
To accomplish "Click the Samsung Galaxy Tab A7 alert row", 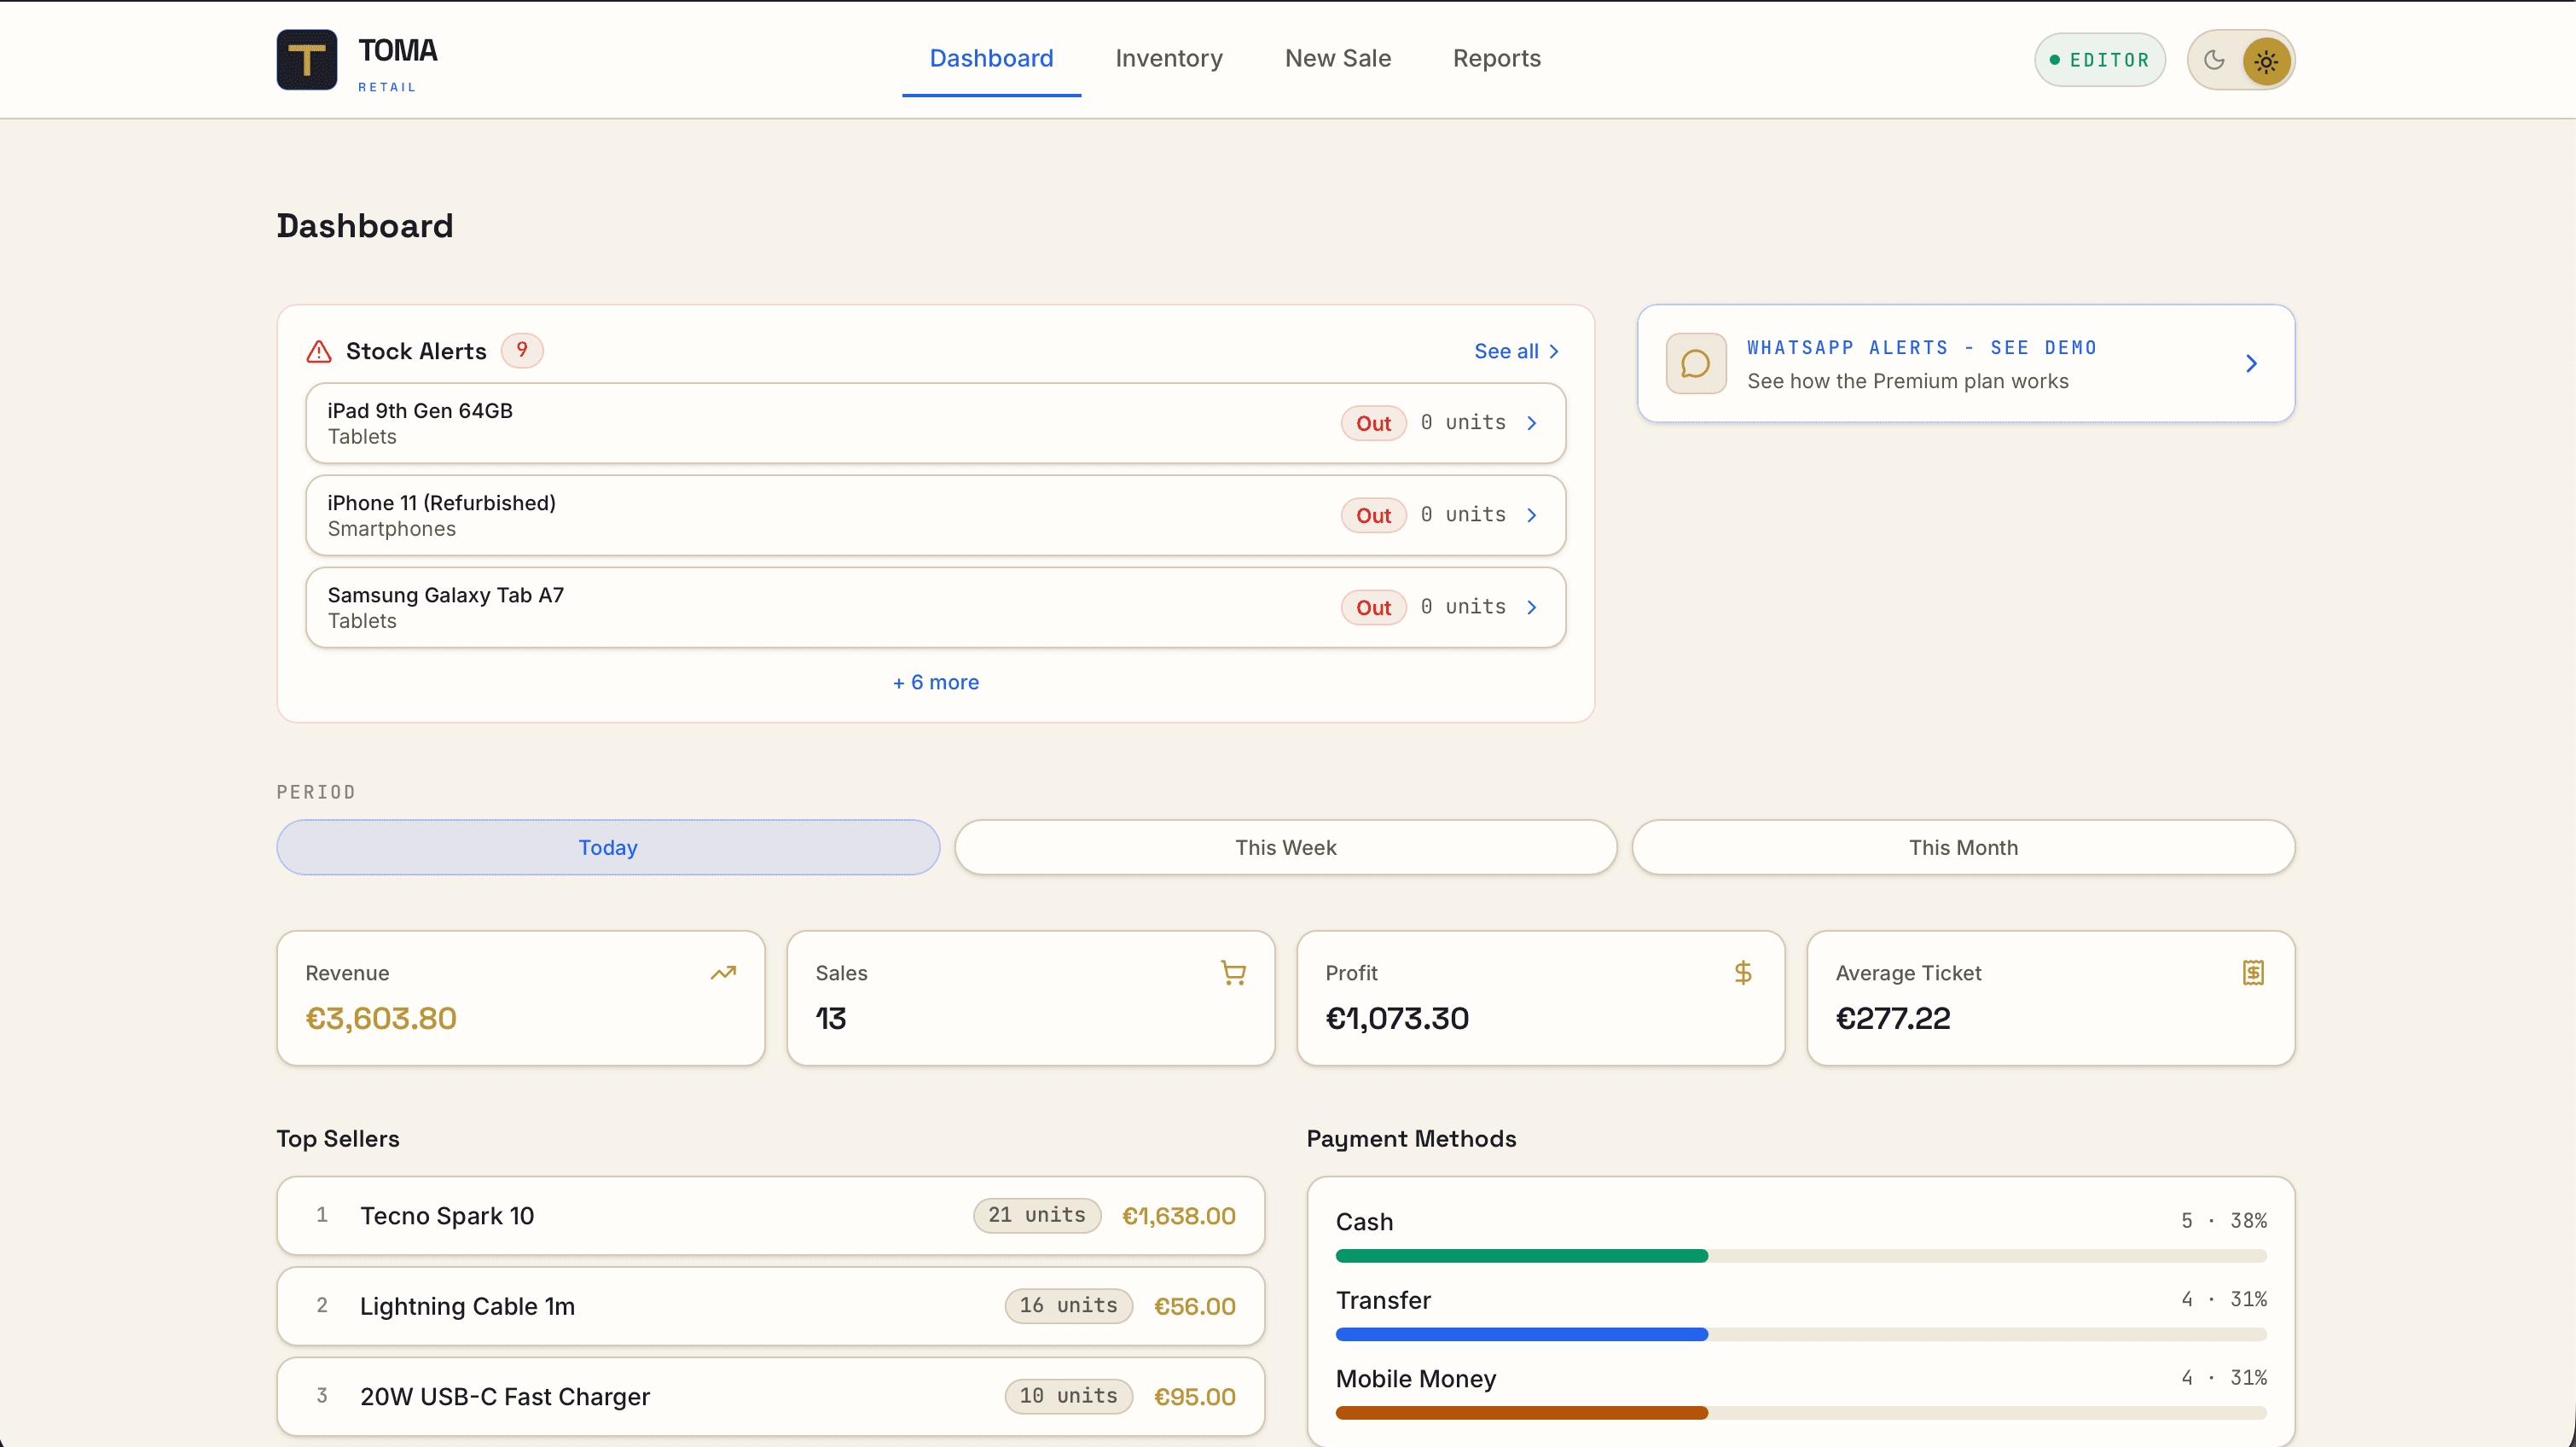I will 936,607.
